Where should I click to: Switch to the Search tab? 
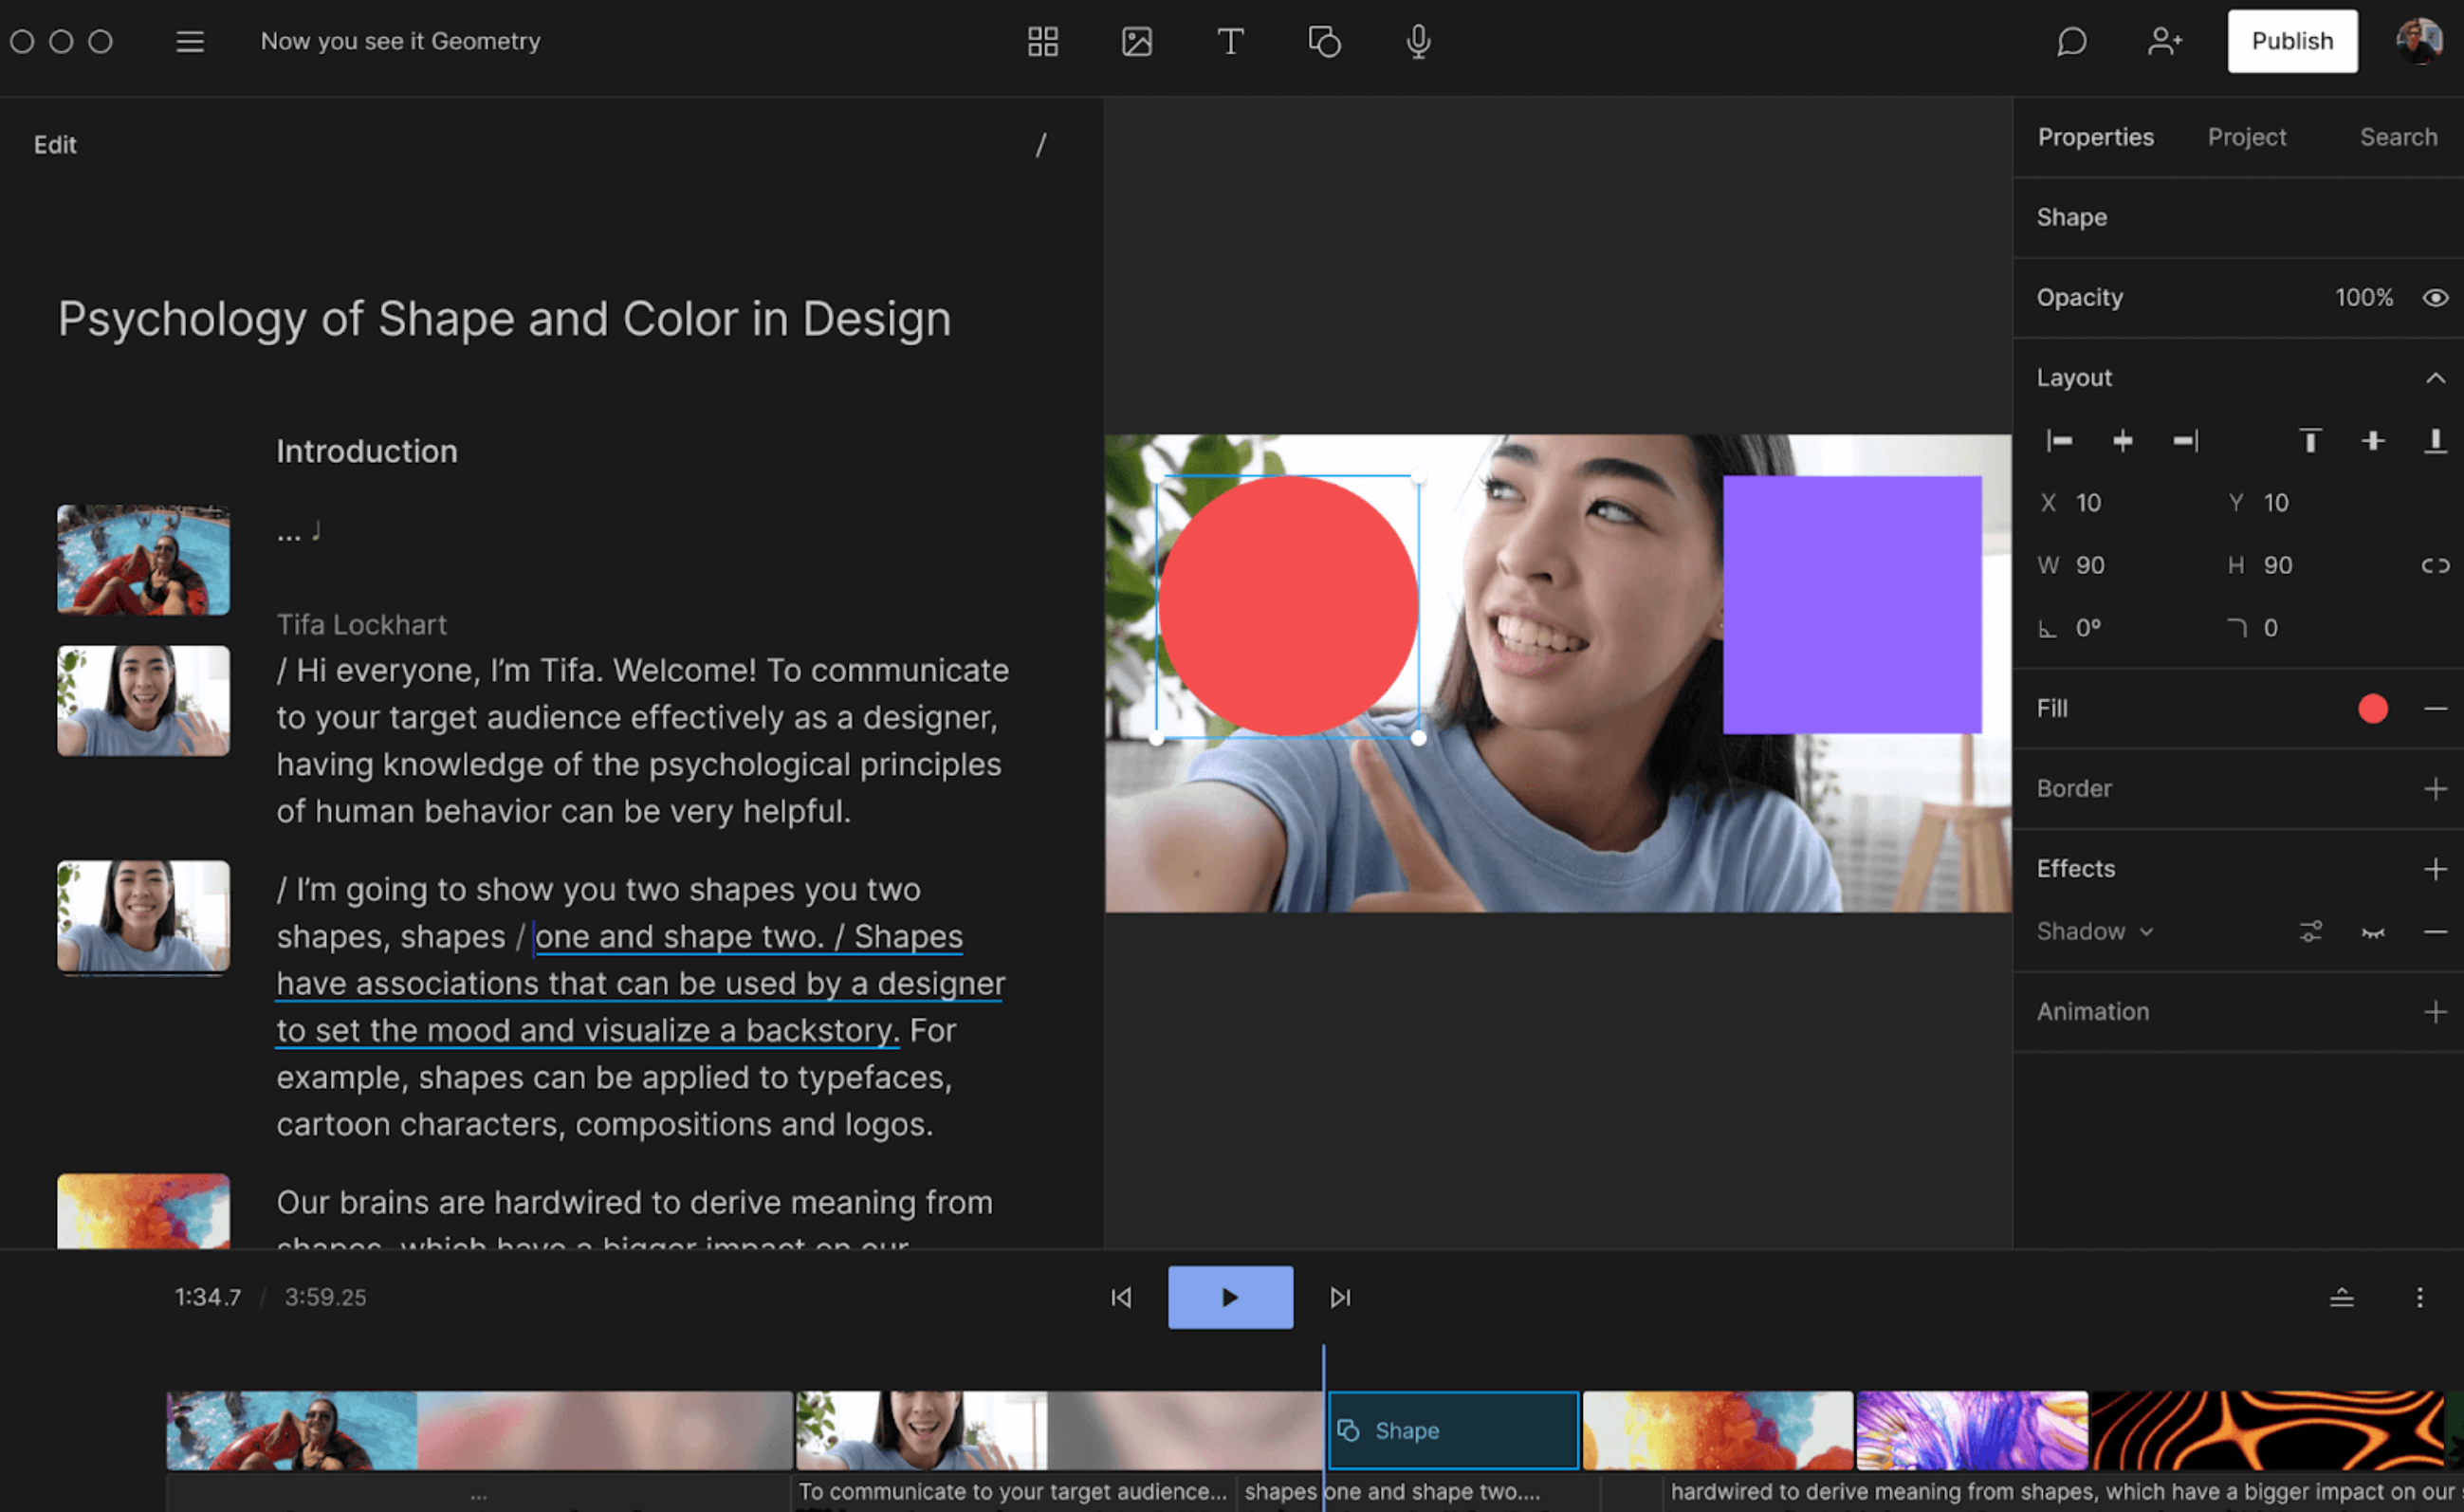click(2399, 137)
